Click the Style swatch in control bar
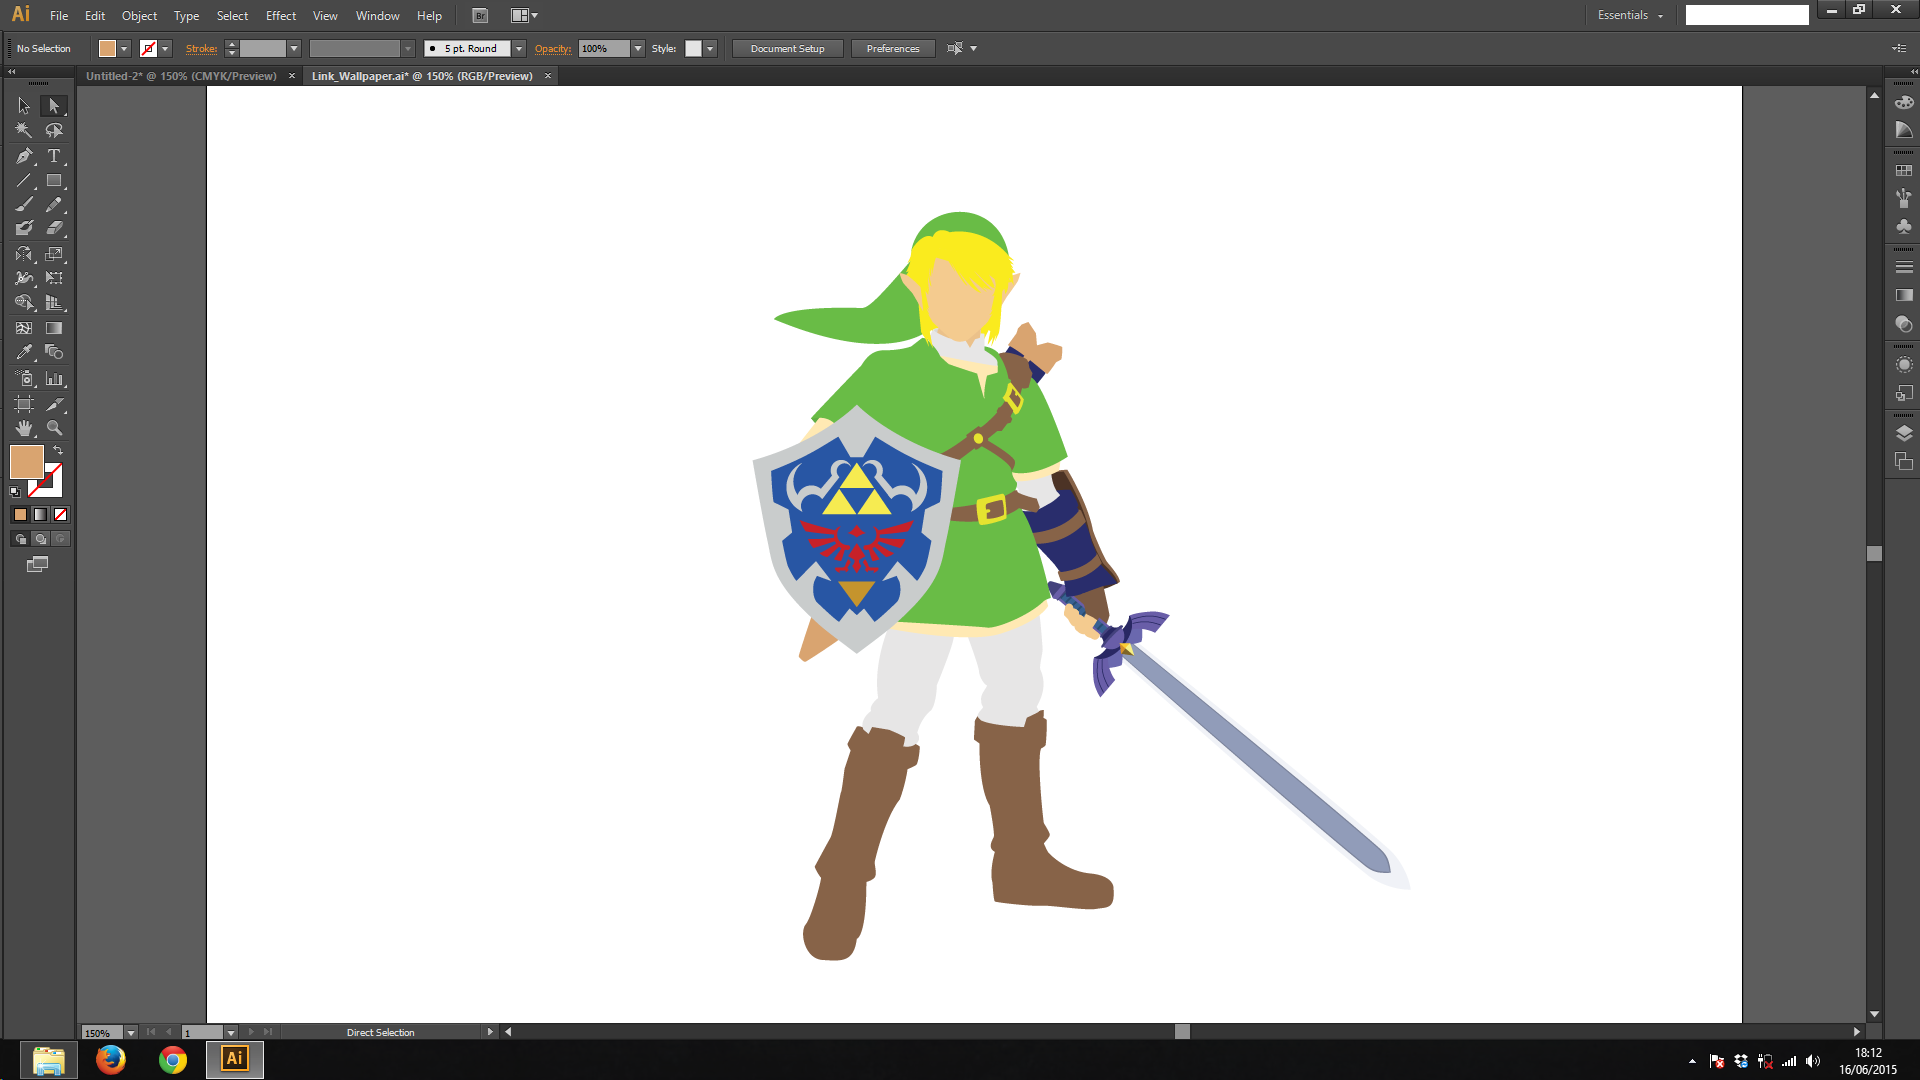Image resolution: width=1920 pixels, height=1080 pixels. coord(693,49)
